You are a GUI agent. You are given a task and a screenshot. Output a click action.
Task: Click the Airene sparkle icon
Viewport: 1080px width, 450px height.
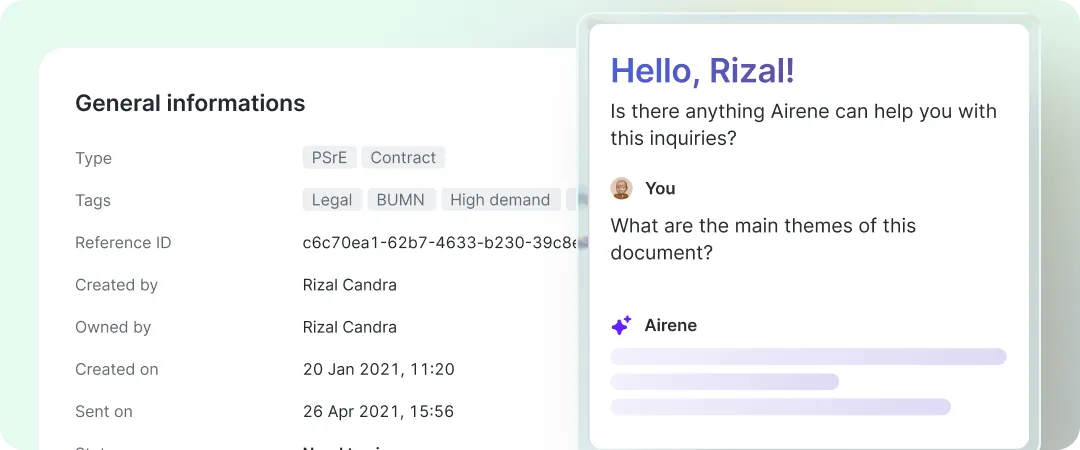621,325
